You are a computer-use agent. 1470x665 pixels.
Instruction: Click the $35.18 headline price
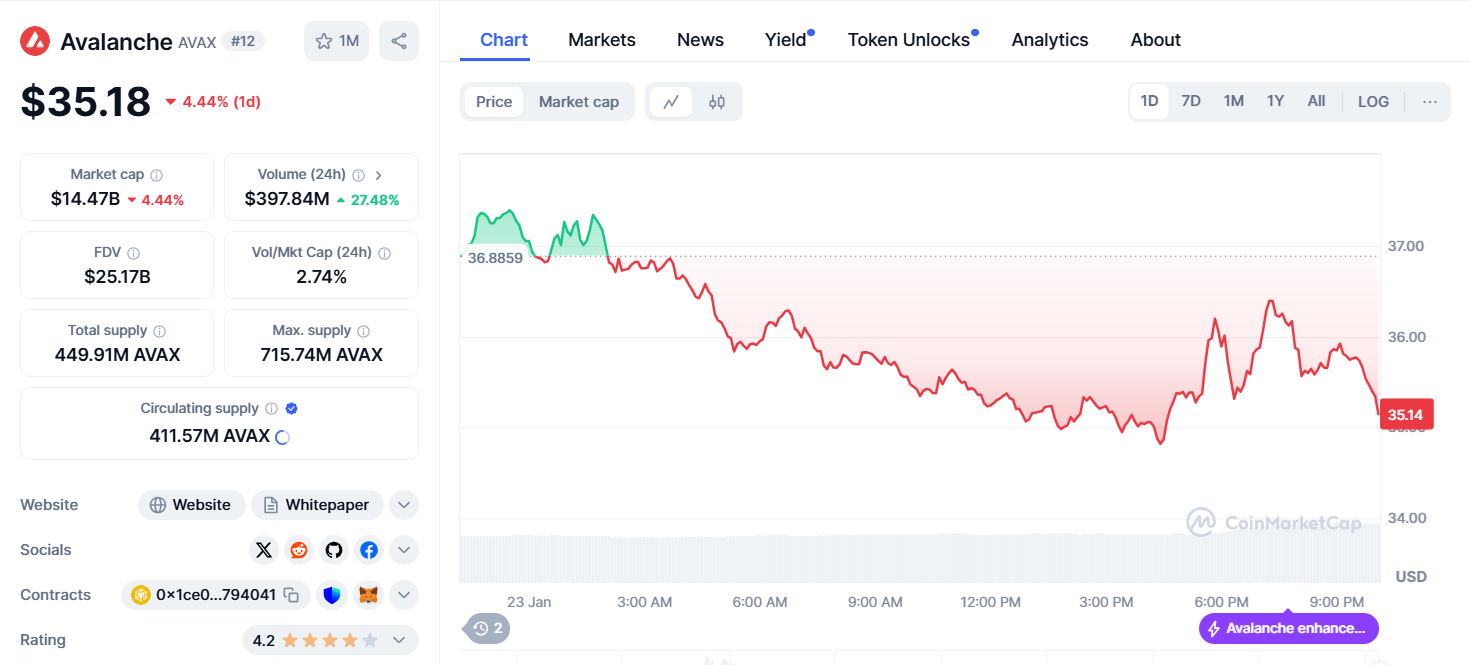coord(86,102)
